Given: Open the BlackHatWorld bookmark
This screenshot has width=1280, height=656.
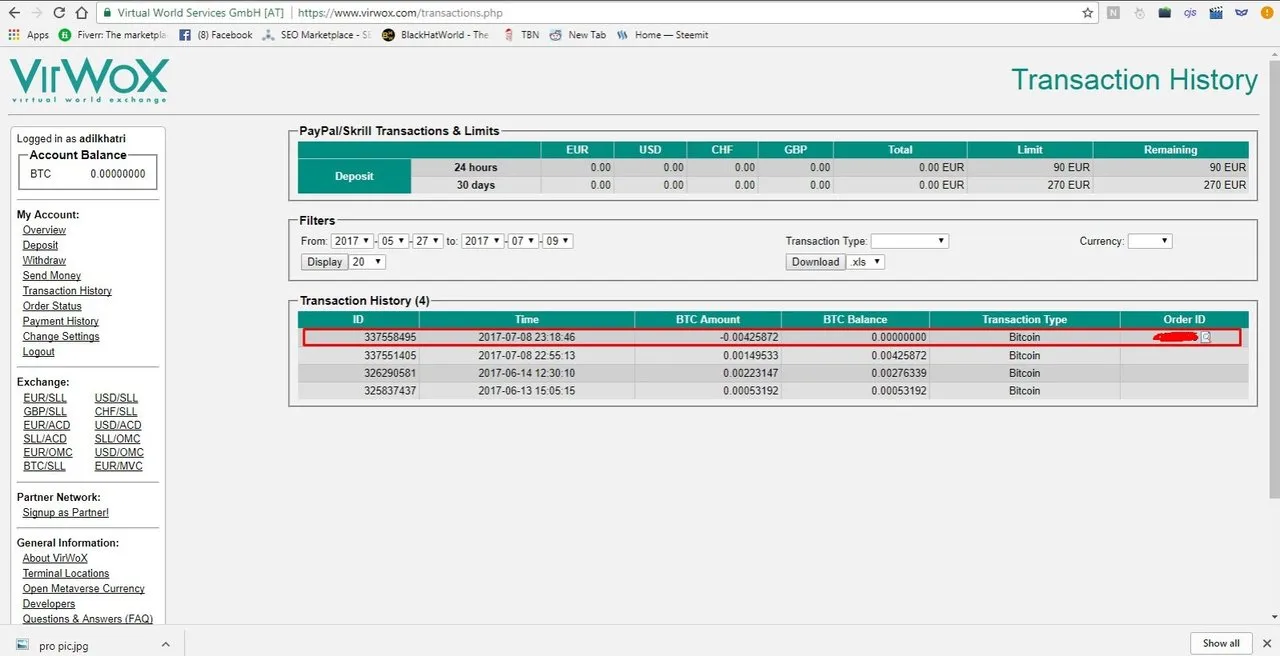Looking at the screenshot, I should [x=435, y=35].
